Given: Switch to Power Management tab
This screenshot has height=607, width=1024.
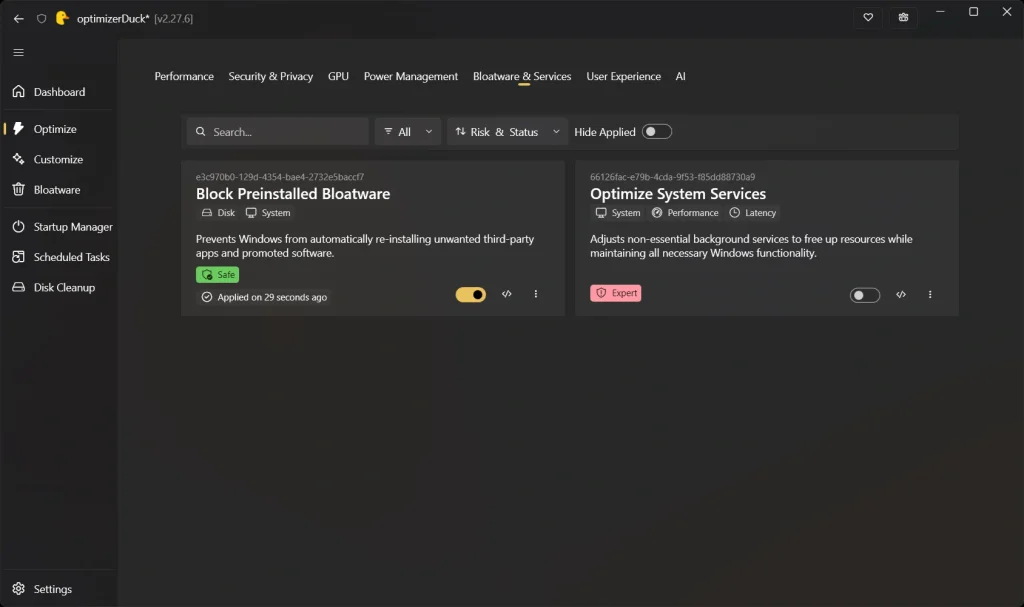Looking at the screenshot, I should [x=411, y=76].
